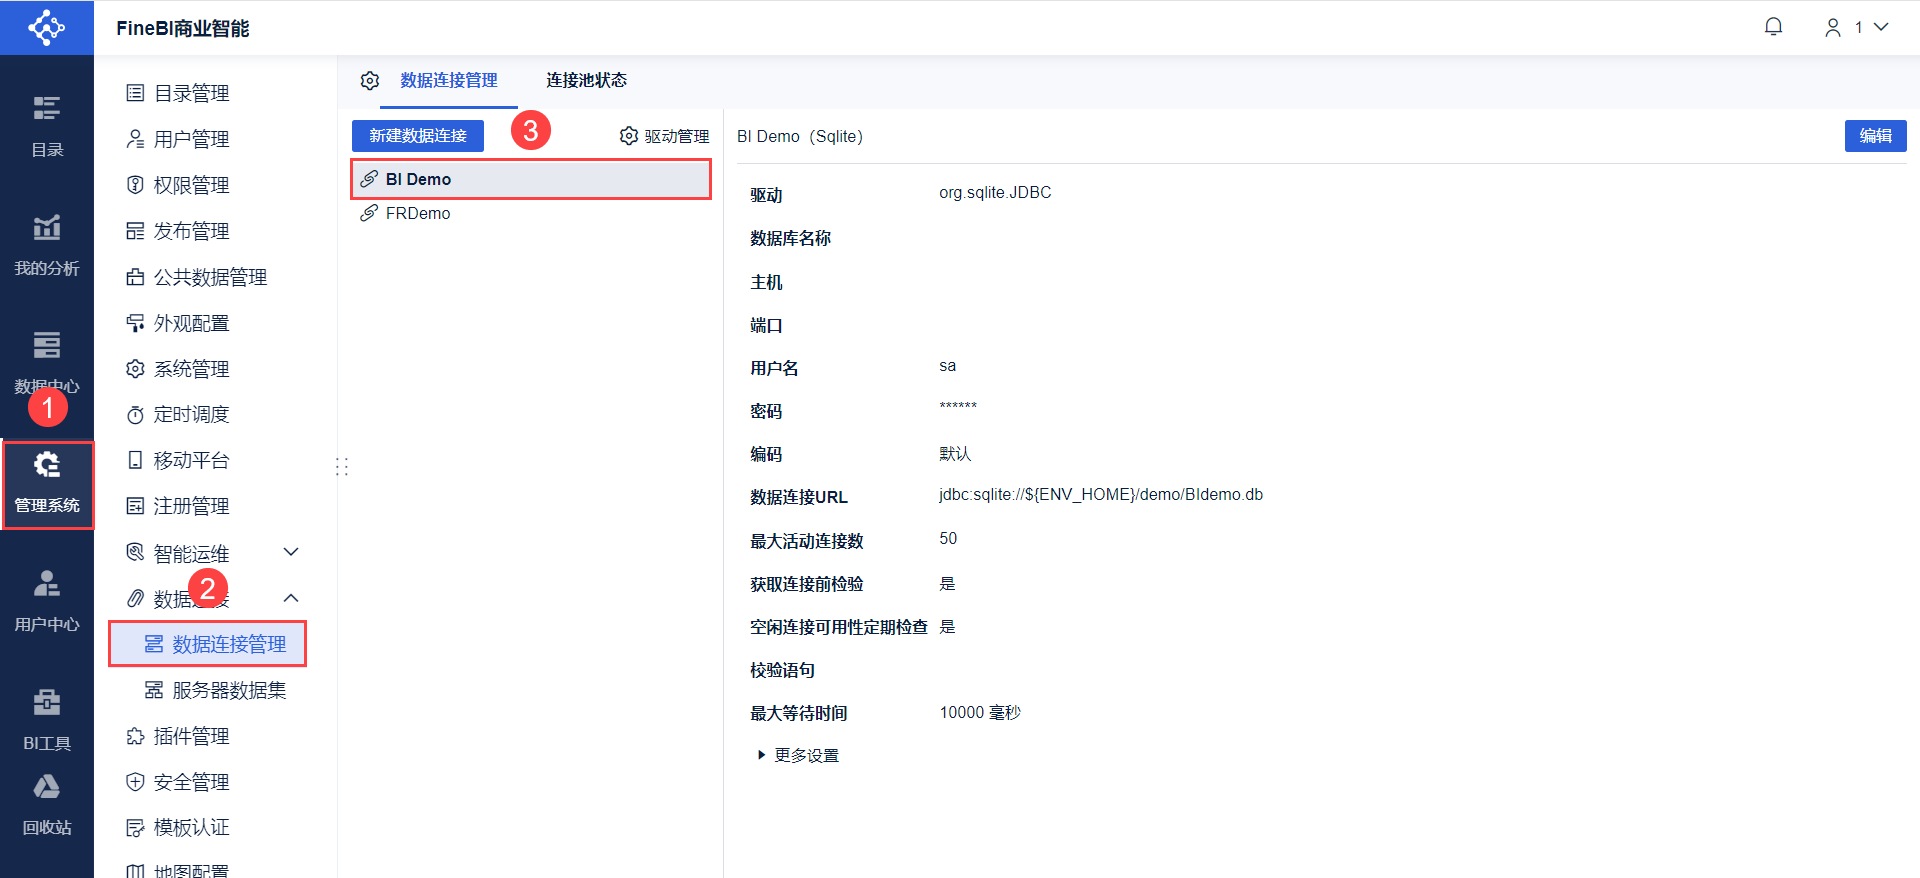This screenshot has height=878, width=1920.
Task: Open the user account dropdown arrow
Action: 1881,27
